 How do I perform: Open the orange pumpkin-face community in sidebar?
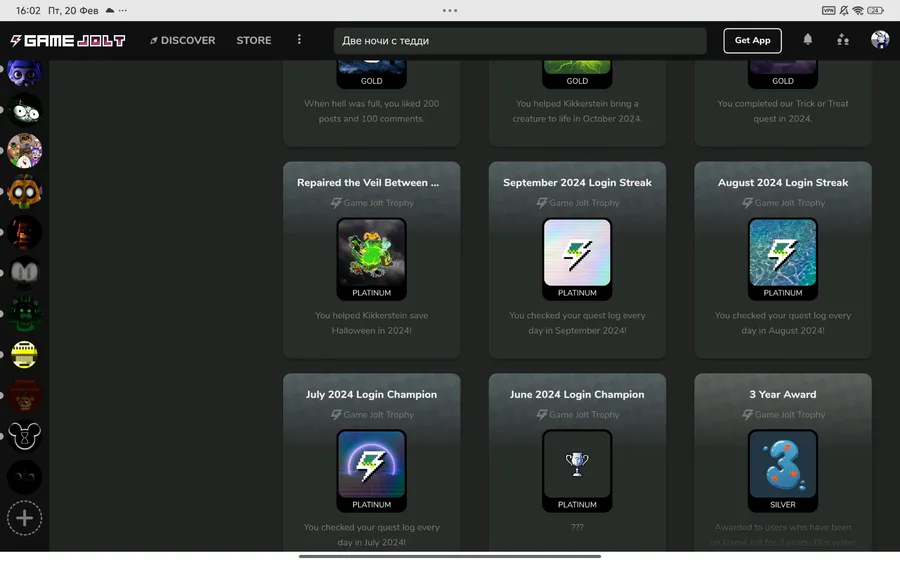tap(24, 192)
